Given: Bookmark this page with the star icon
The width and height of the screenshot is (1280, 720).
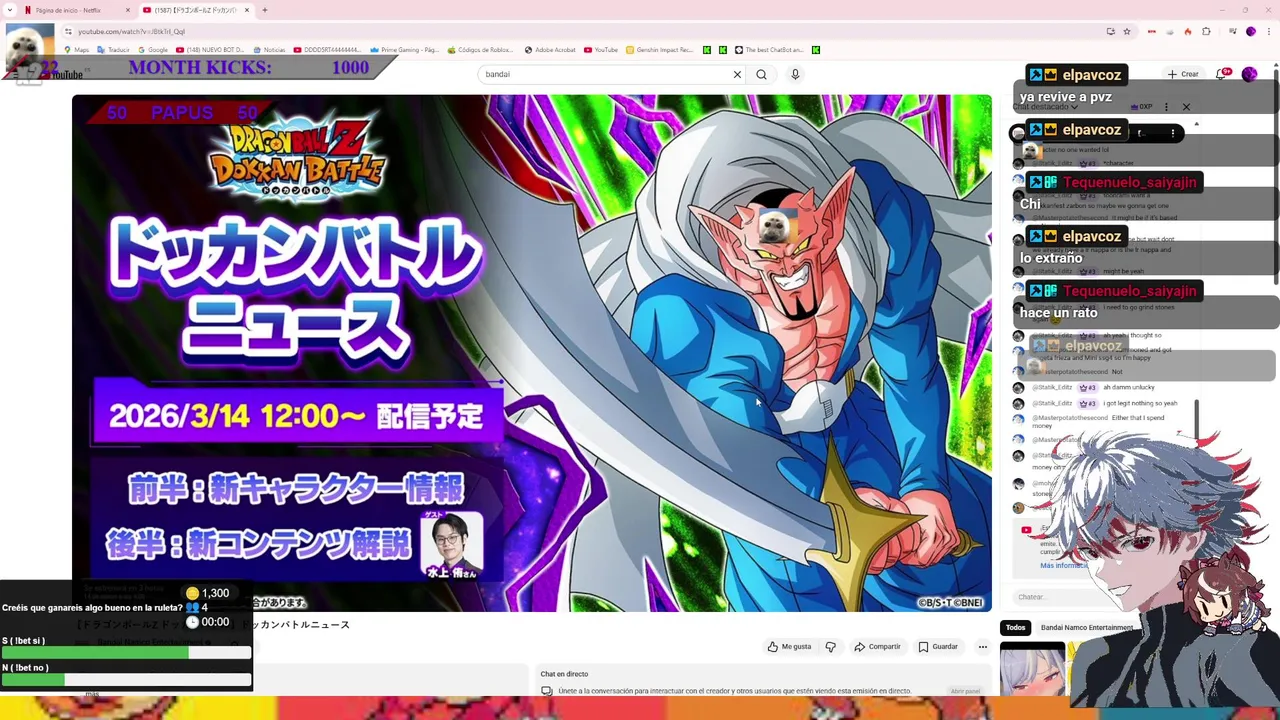Looking at the screenshot, I should (x=1127, y=31).
